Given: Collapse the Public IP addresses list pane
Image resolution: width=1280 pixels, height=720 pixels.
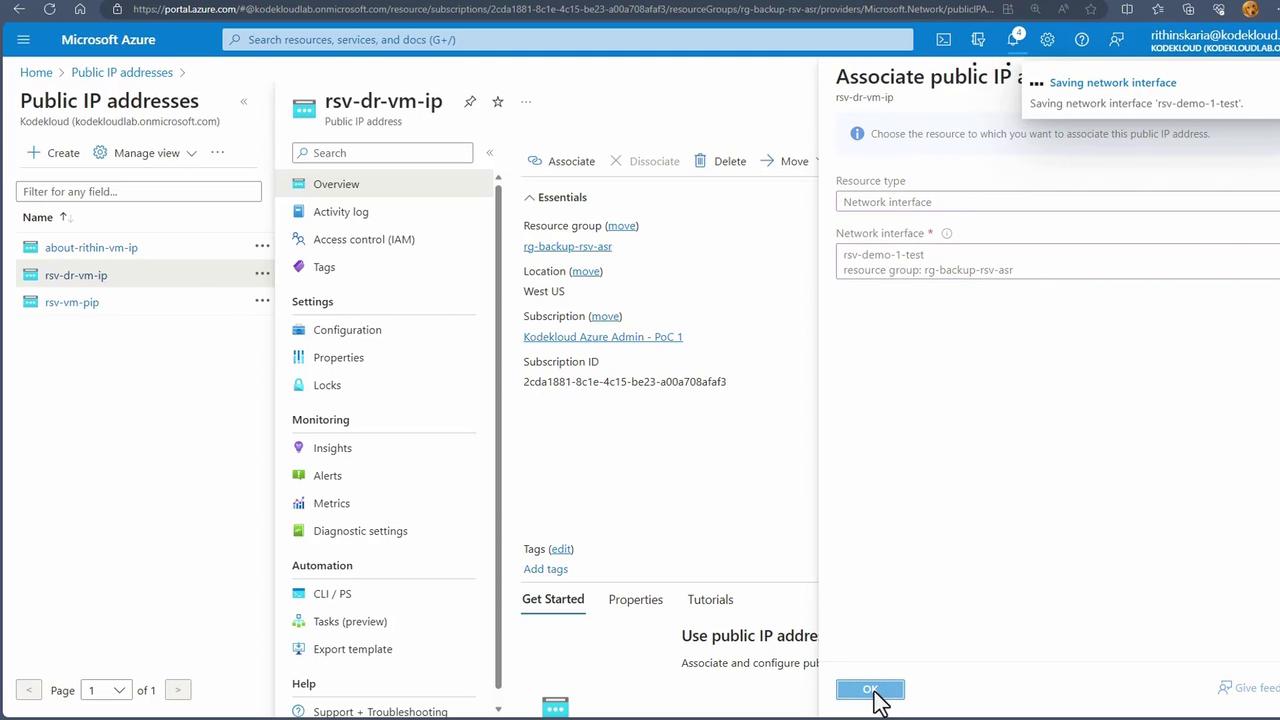Looking at the screenshot, I should pyautogui.click(x=243, y=101).
